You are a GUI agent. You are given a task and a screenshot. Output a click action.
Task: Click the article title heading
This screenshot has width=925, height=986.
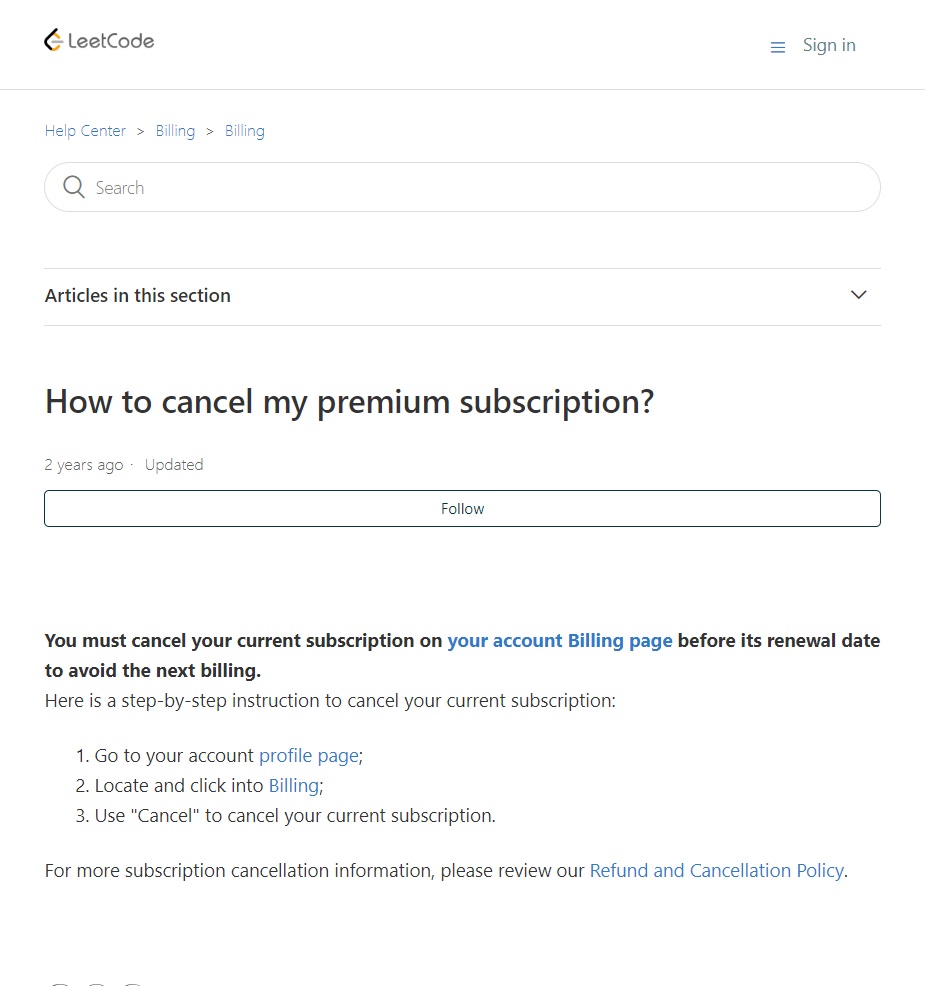(x=349, y=402)
